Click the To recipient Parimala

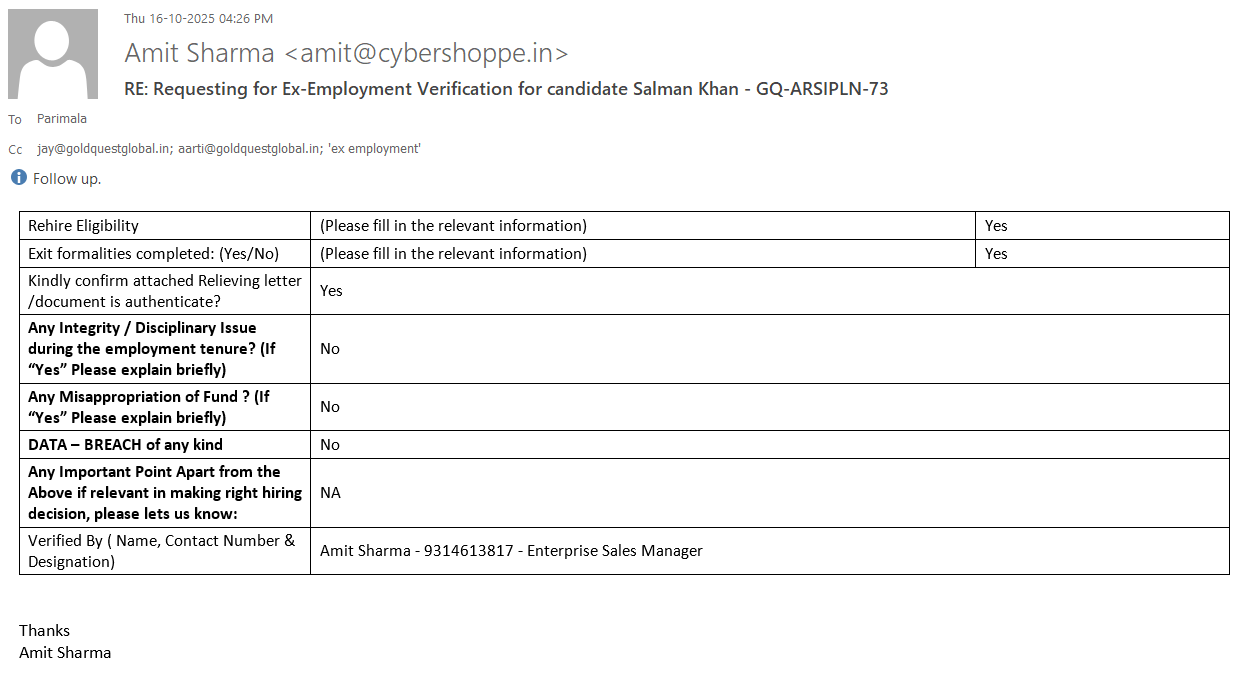tap(62, 119)
